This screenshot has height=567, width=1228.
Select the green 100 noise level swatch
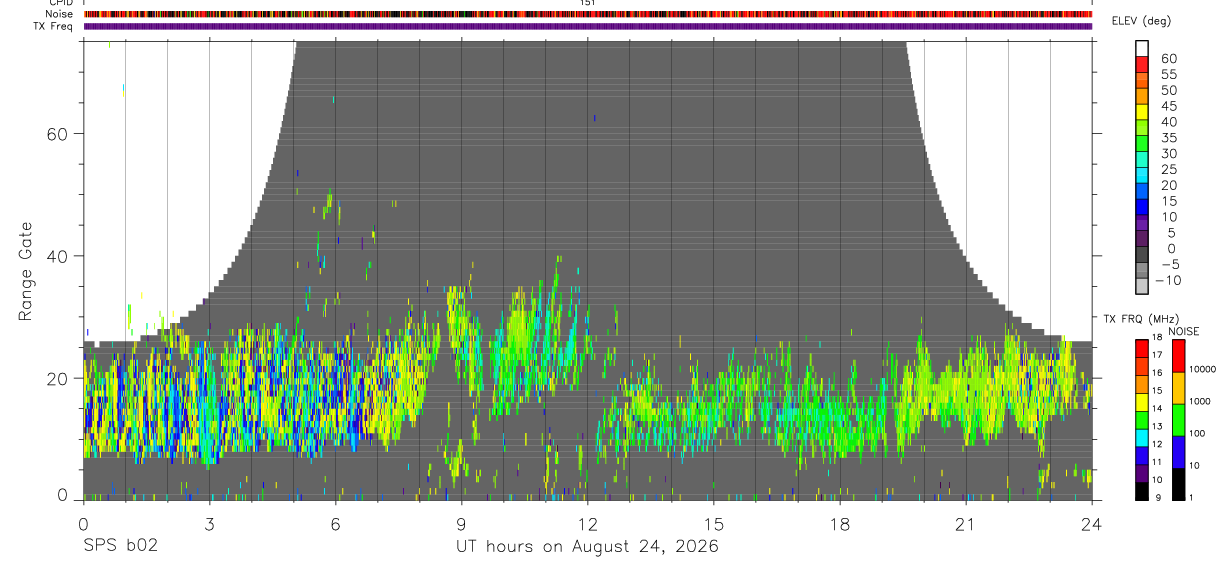[1177, 420]
